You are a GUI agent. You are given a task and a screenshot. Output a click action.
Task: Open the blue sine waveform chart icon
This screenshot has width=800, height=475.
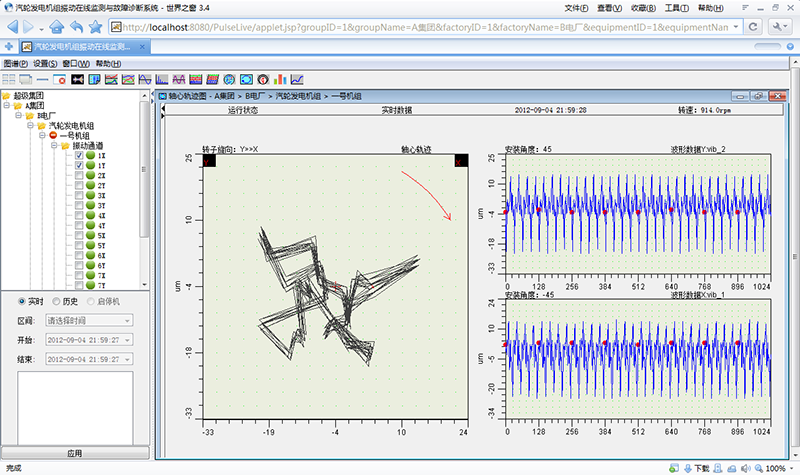point(145,79)
